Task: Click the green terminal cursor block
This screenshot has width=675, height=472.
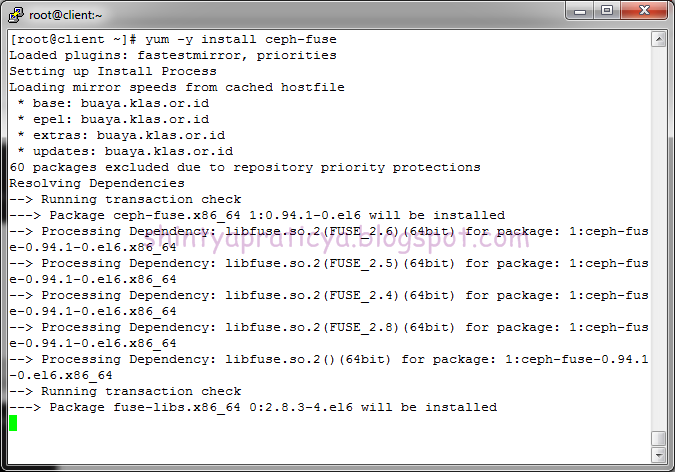Action: [x=13, y=423]
